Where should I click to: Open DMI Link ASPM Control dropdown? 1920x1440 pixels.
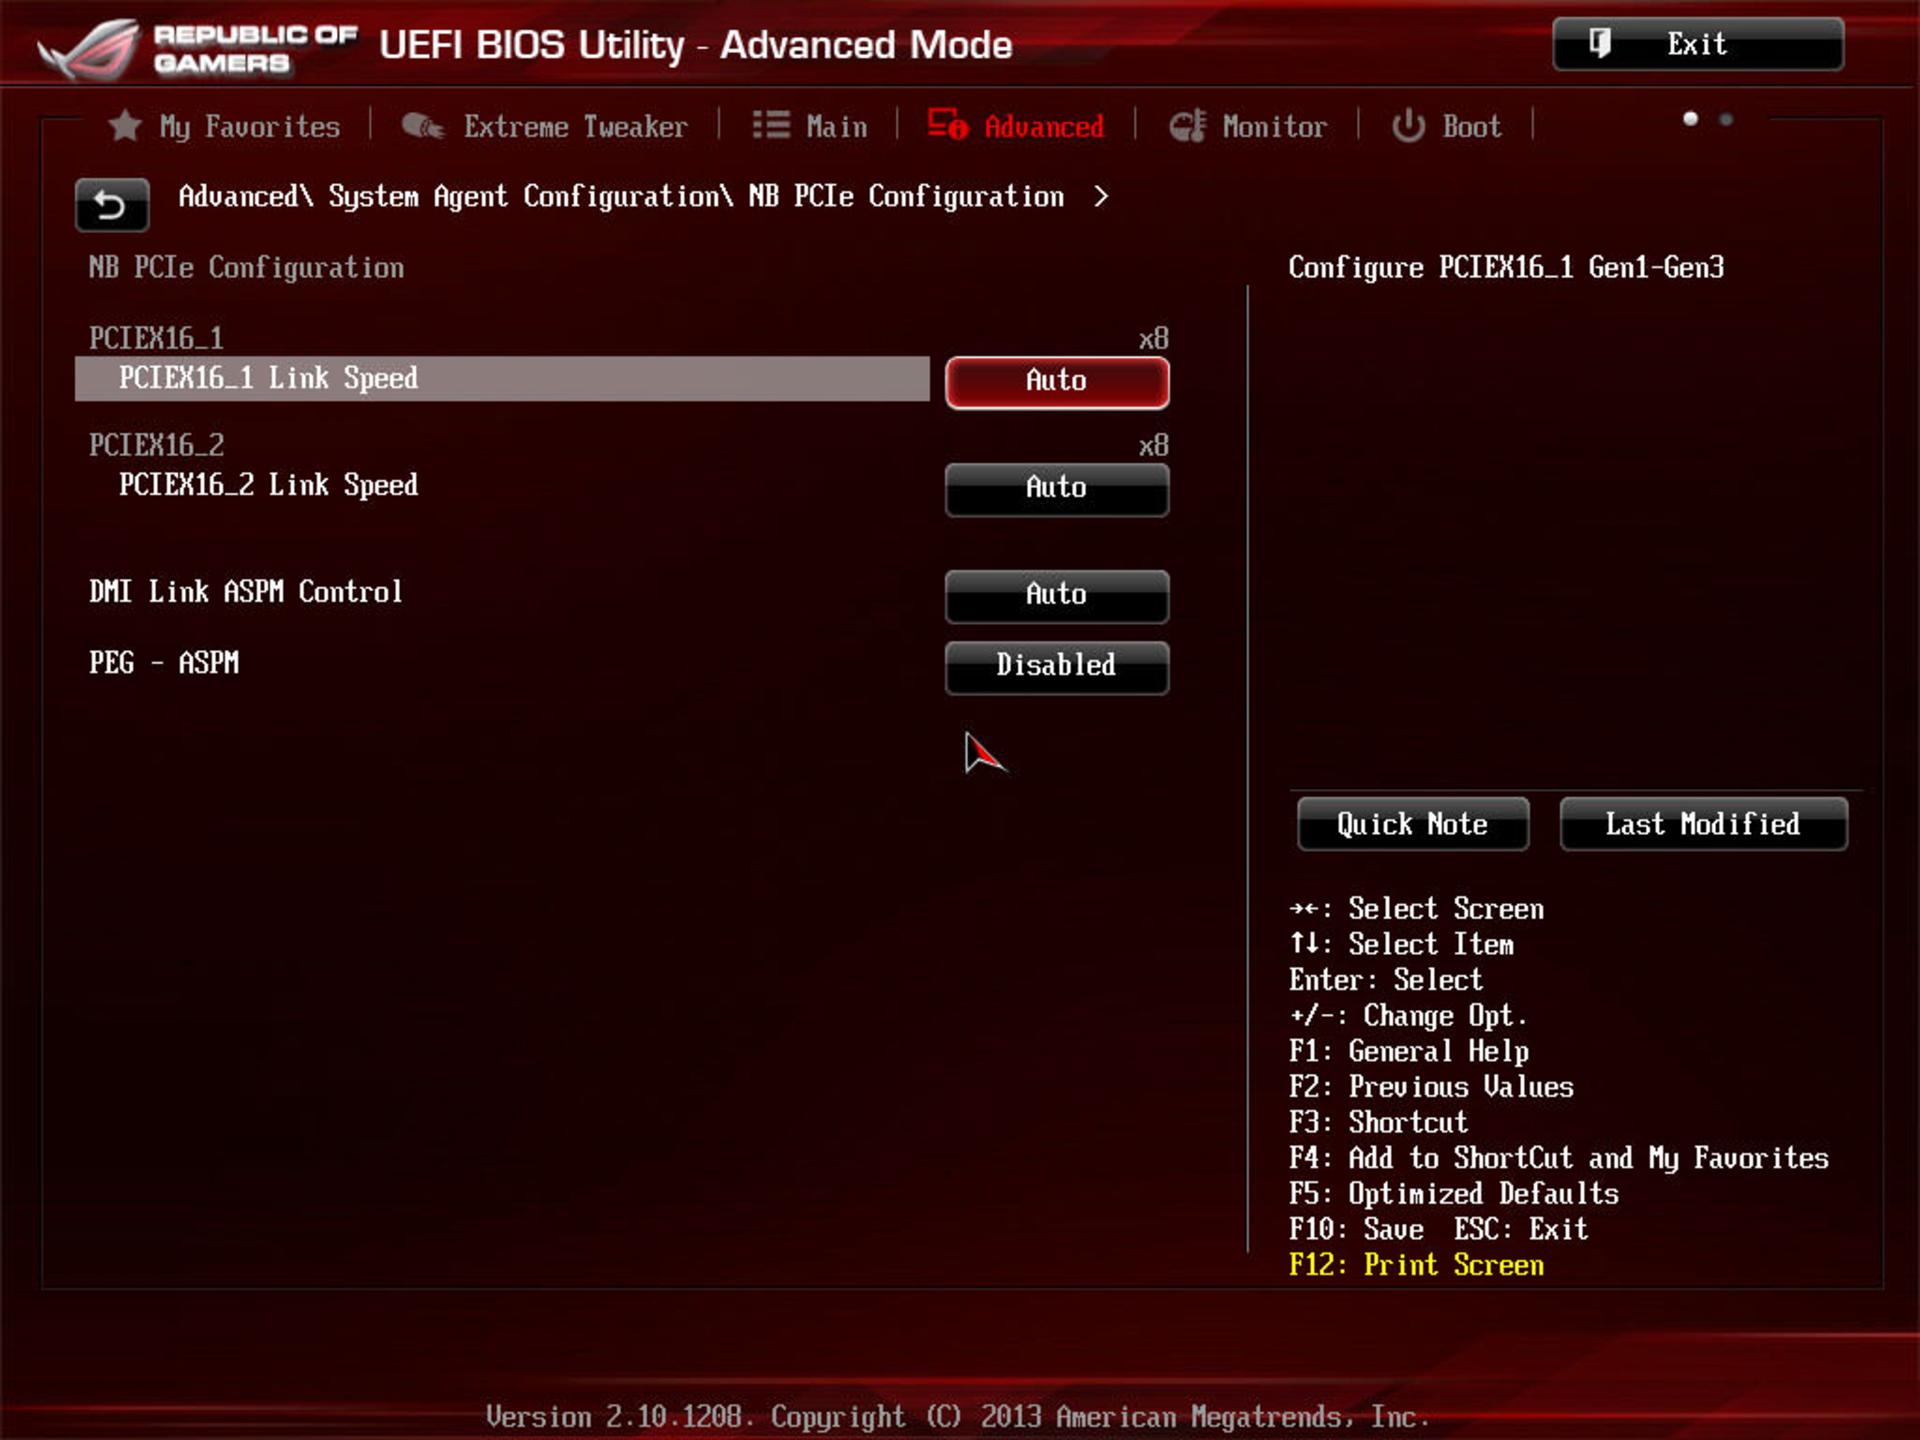tap(1057, 596)
